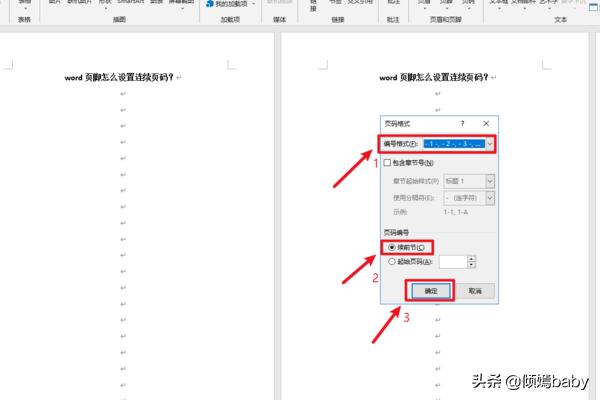
Task: Click the help question mark in 页码格式 dialog
Action: point(462,123)
